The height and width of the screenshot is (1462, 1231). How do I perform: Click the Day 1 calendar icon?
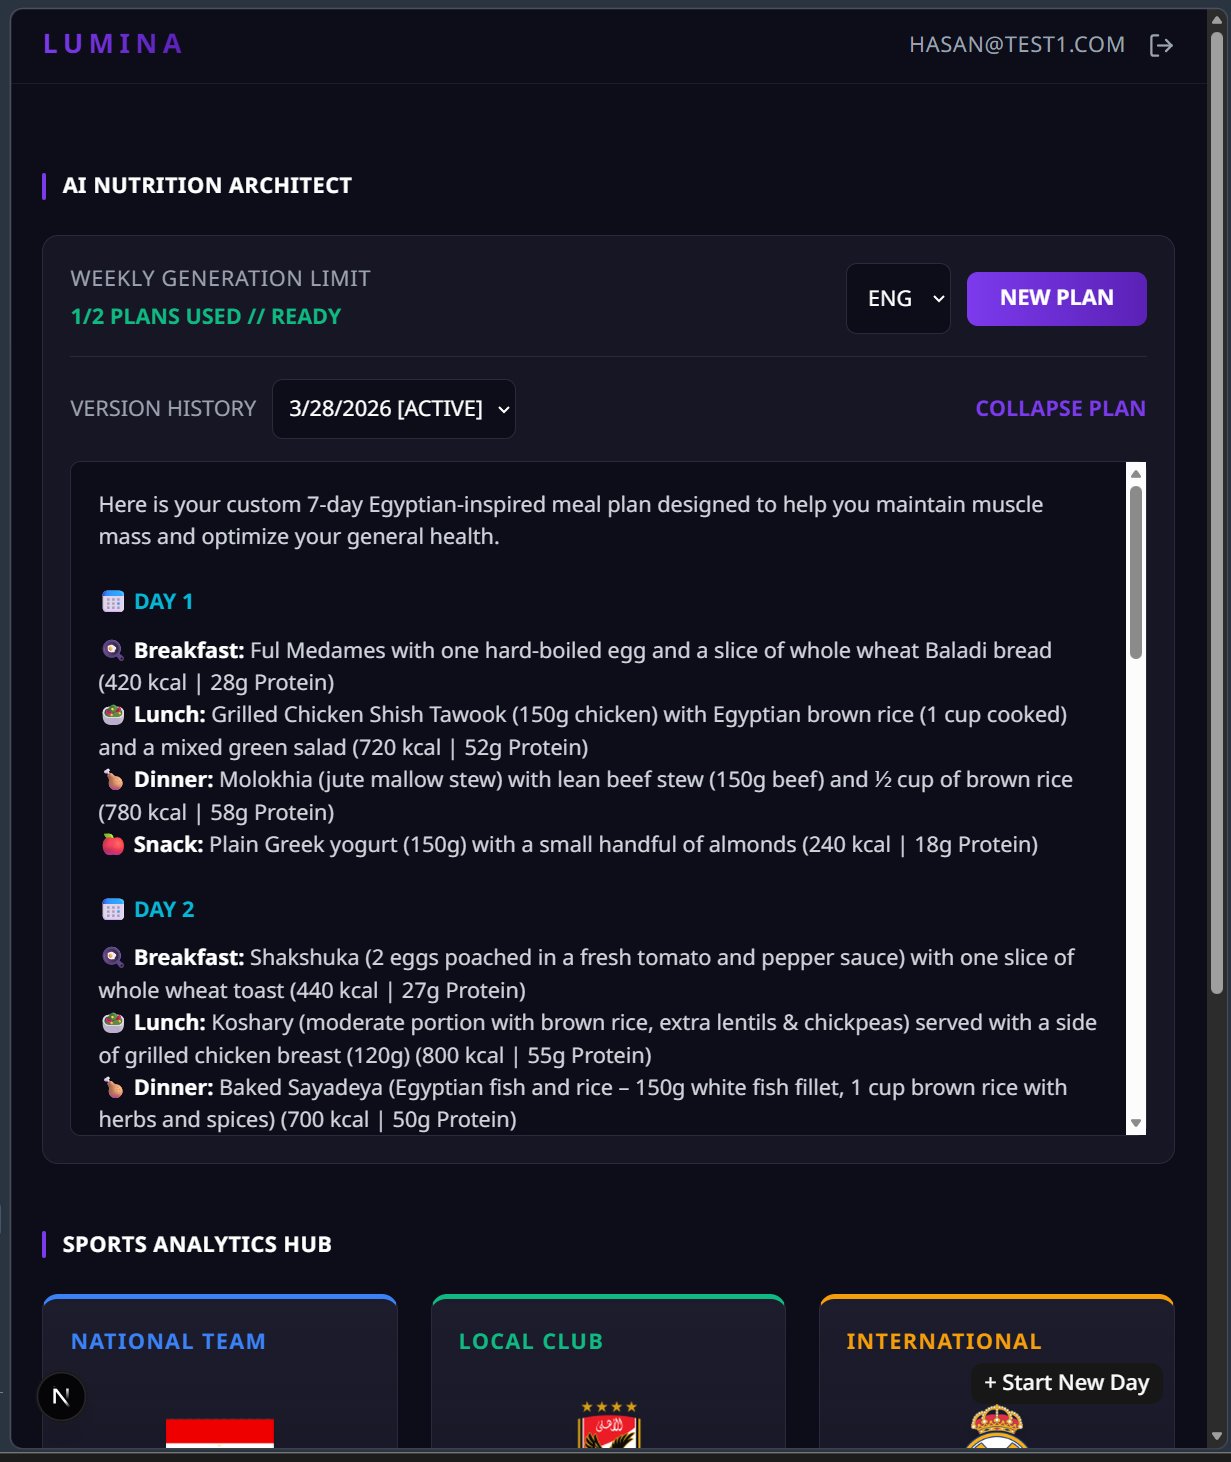coord(113,602)
